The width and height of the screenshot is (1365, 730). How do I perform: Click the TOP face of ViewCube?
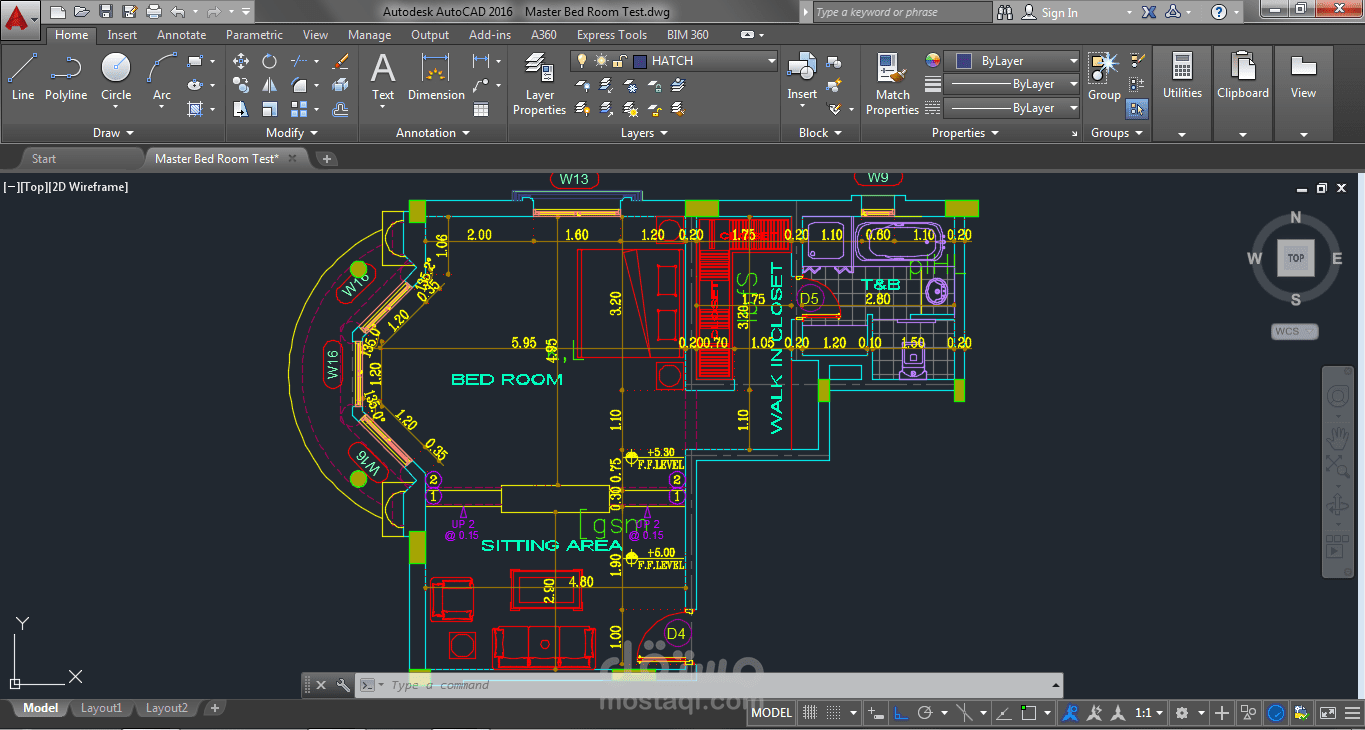click(x=1296, y=258)
